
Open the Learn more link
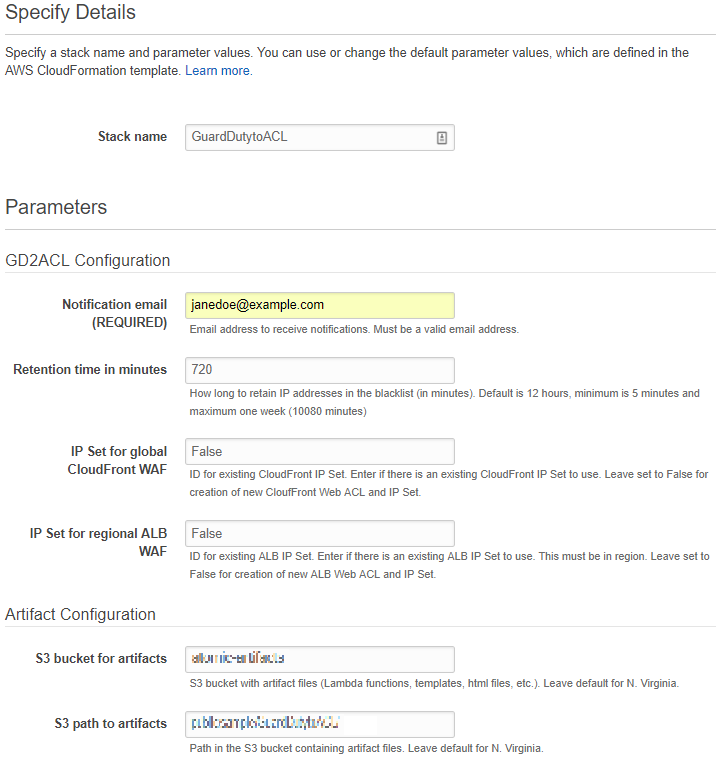point(218,71)
